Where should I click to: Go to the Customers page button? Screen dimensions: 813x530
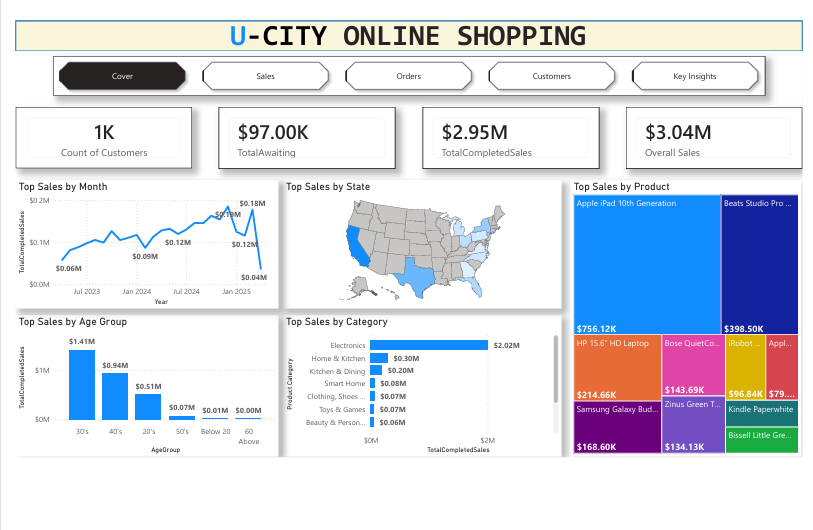pyautogui.click(x=552, y=76)
